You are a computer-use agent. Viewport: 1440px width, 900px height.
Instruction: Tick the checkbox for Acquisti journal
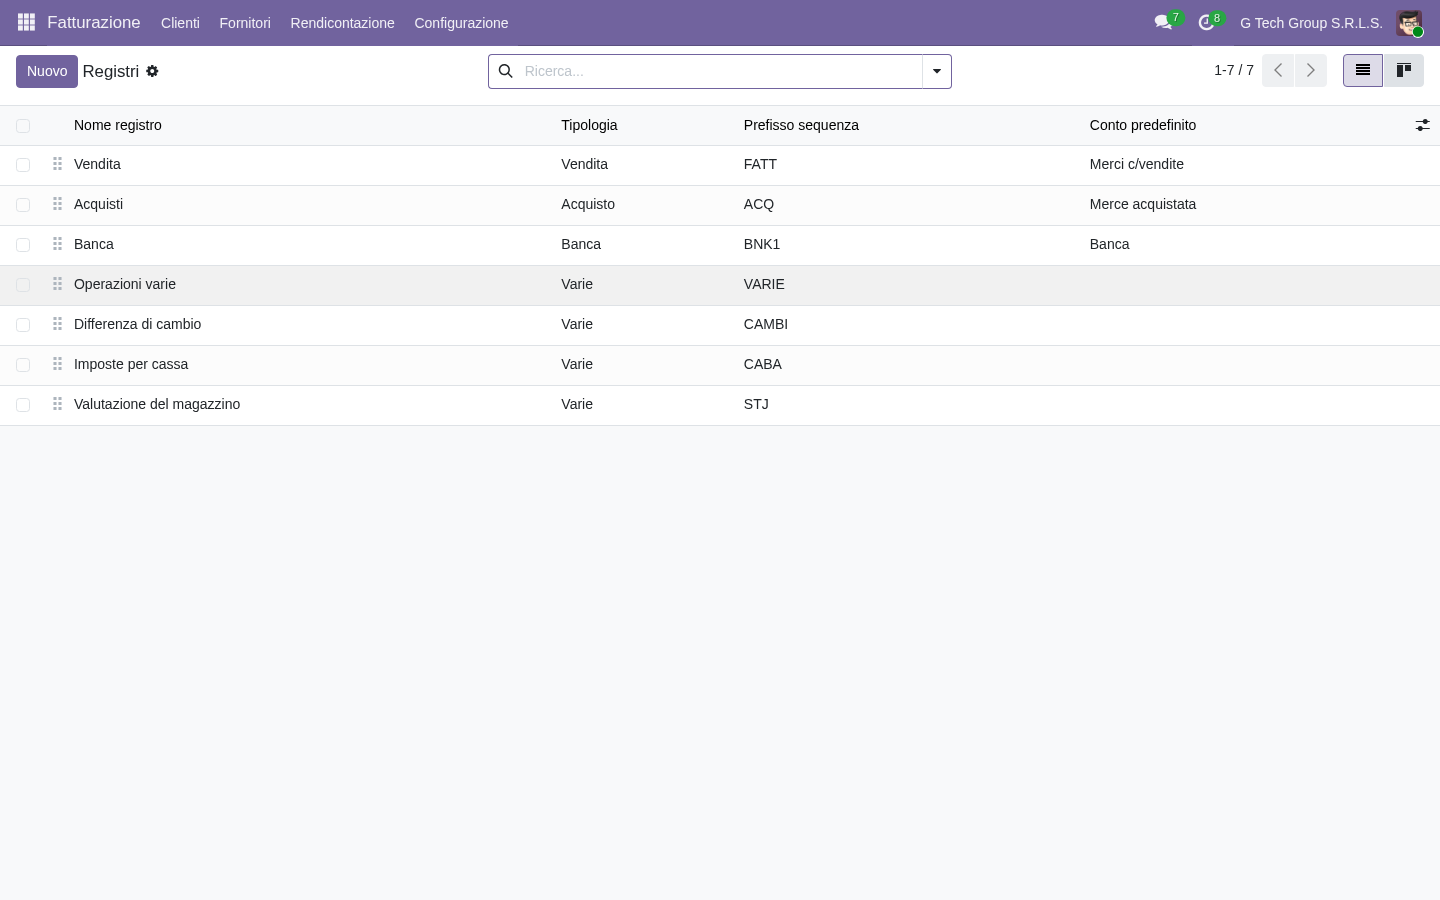(23, 205)
